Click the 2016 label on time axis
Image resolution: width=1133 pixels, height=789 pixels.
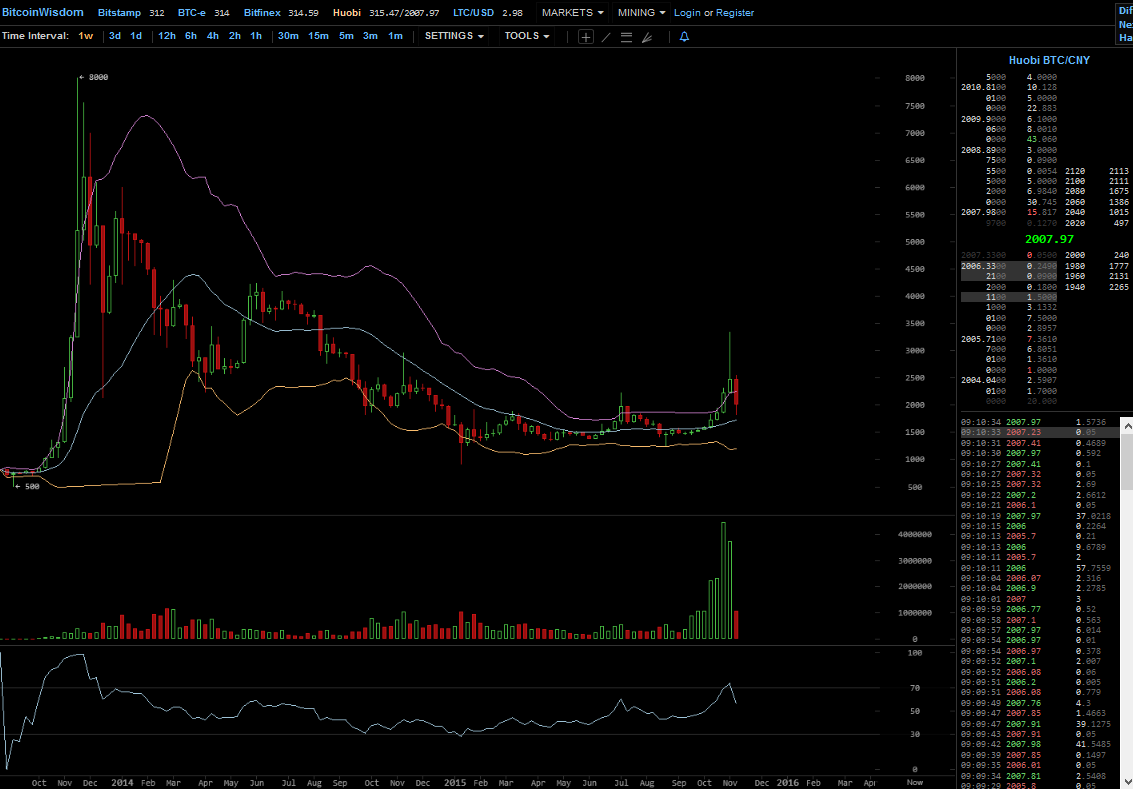787,782
